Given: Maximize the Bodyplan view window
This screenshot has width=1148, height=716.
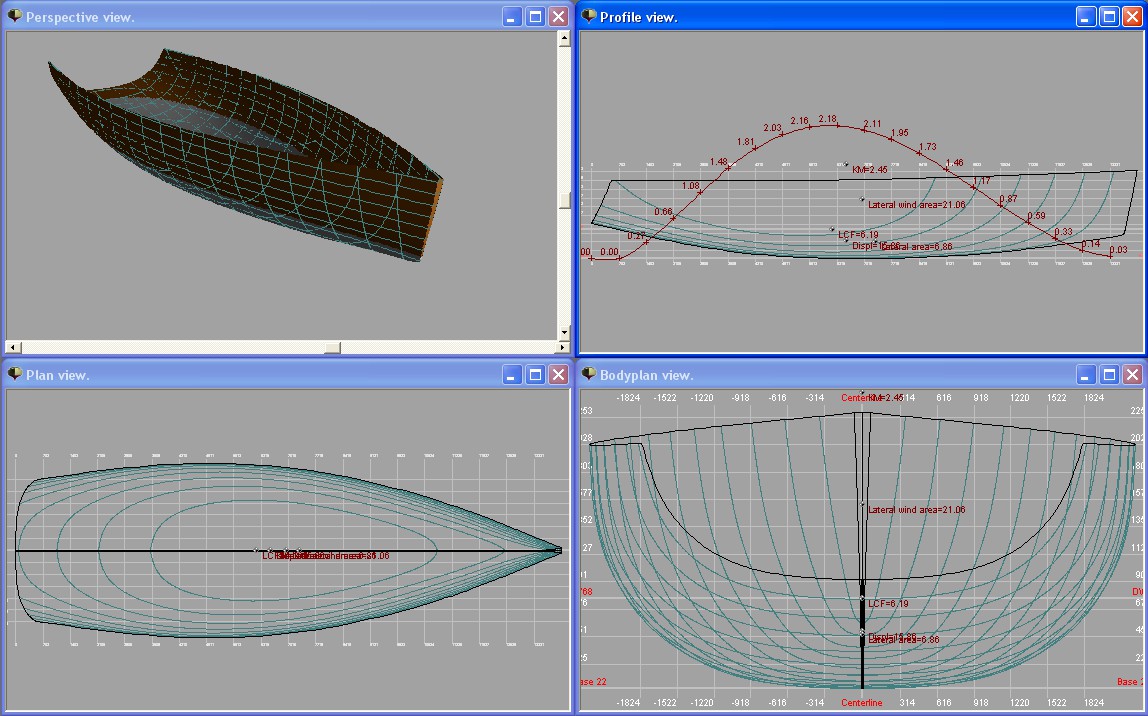Looking at the screenshot, I should click(x=1109, y=374).
